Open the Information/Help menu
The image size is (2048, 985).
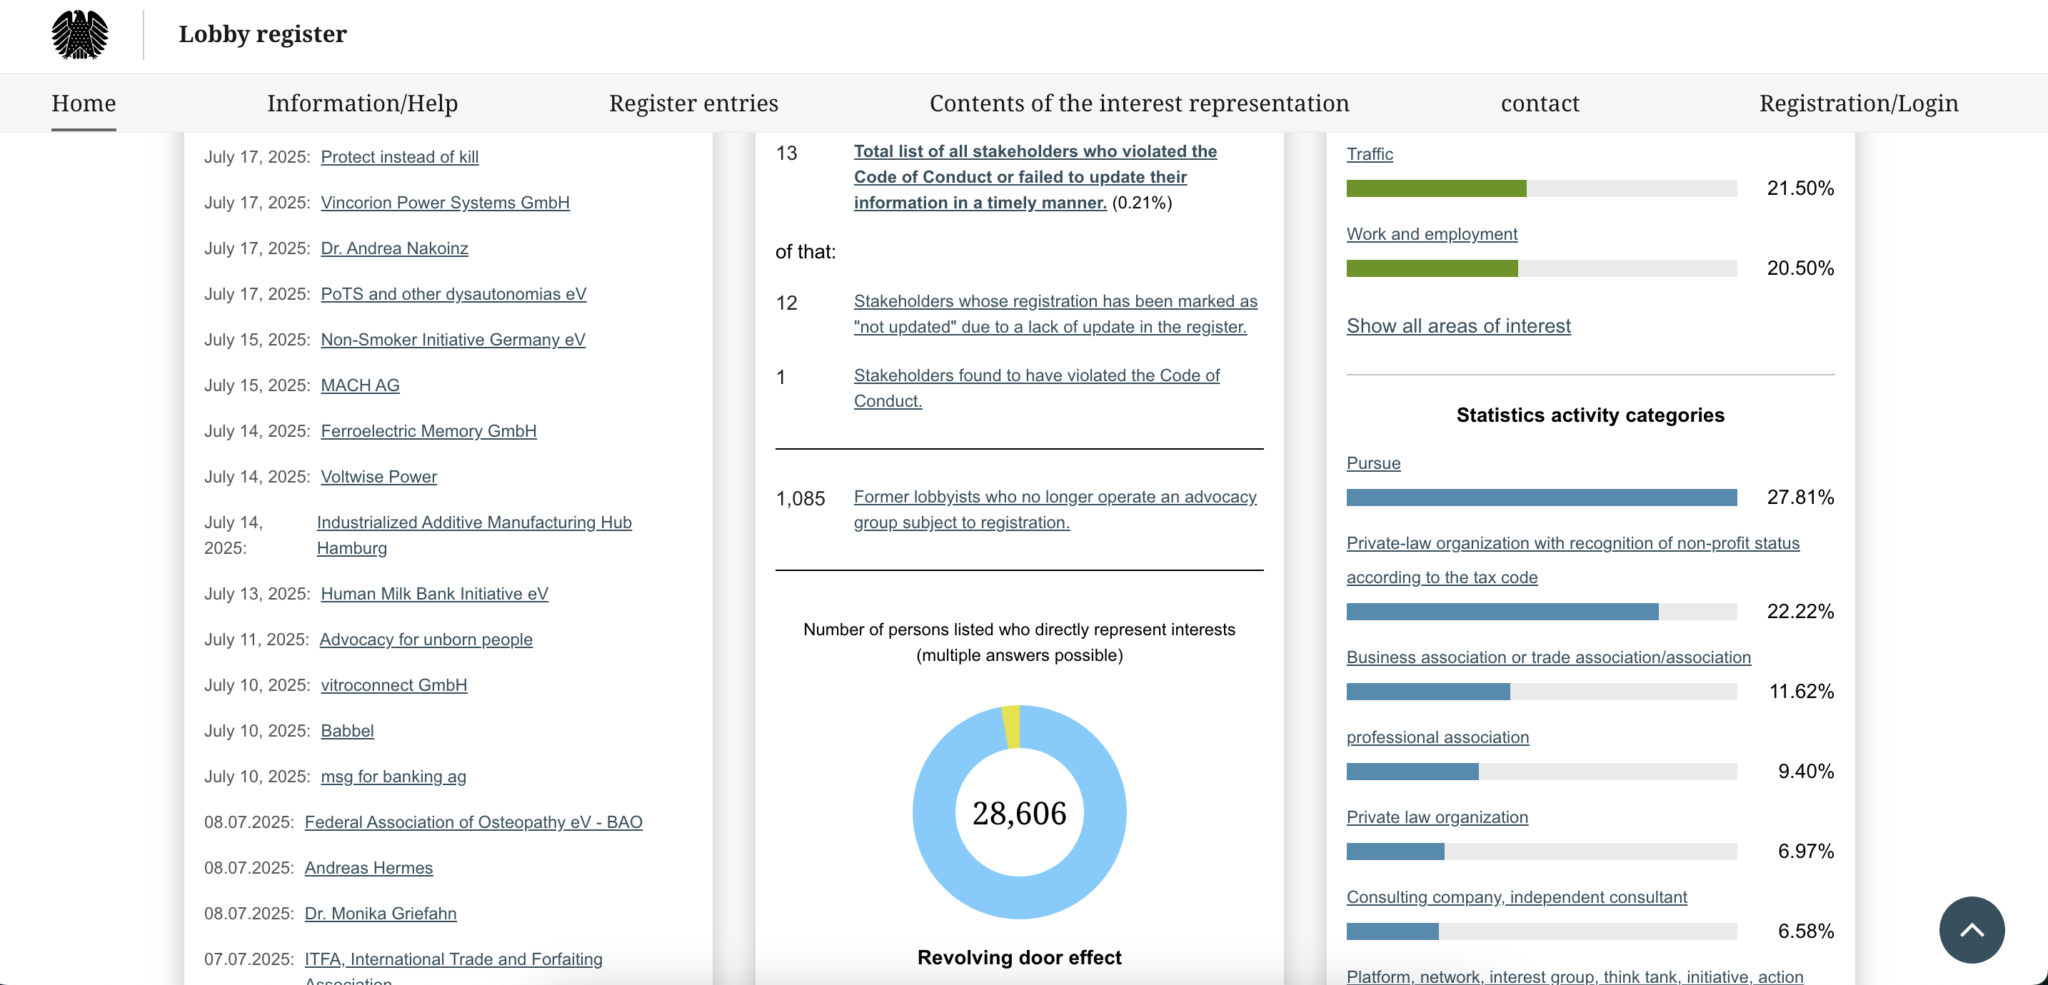362,102
